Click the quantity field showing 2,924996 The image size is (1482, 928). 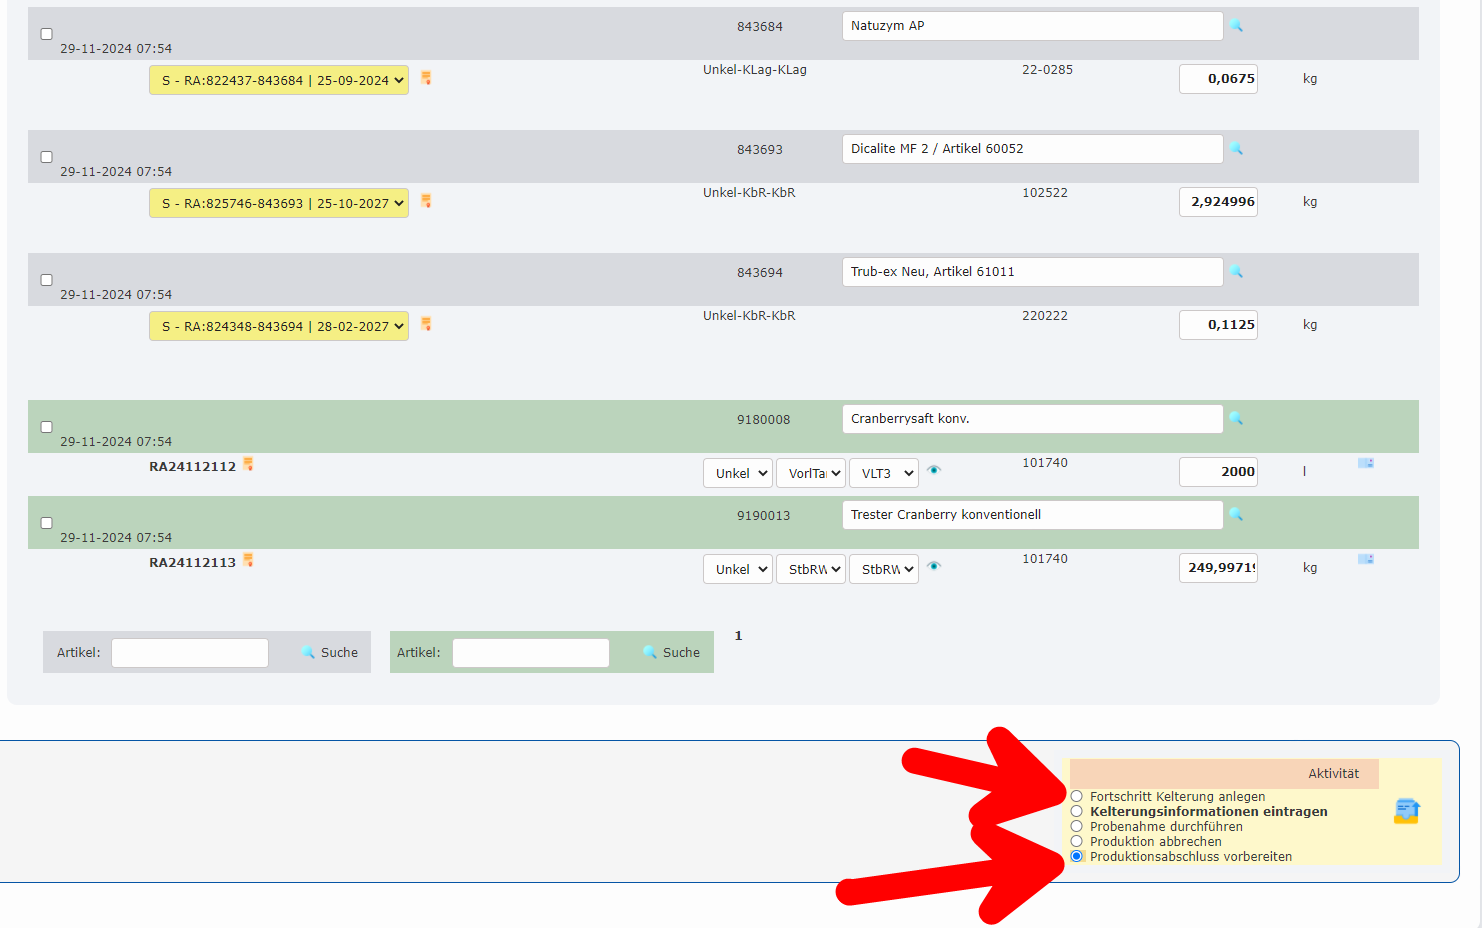(x=1218, y=202)
